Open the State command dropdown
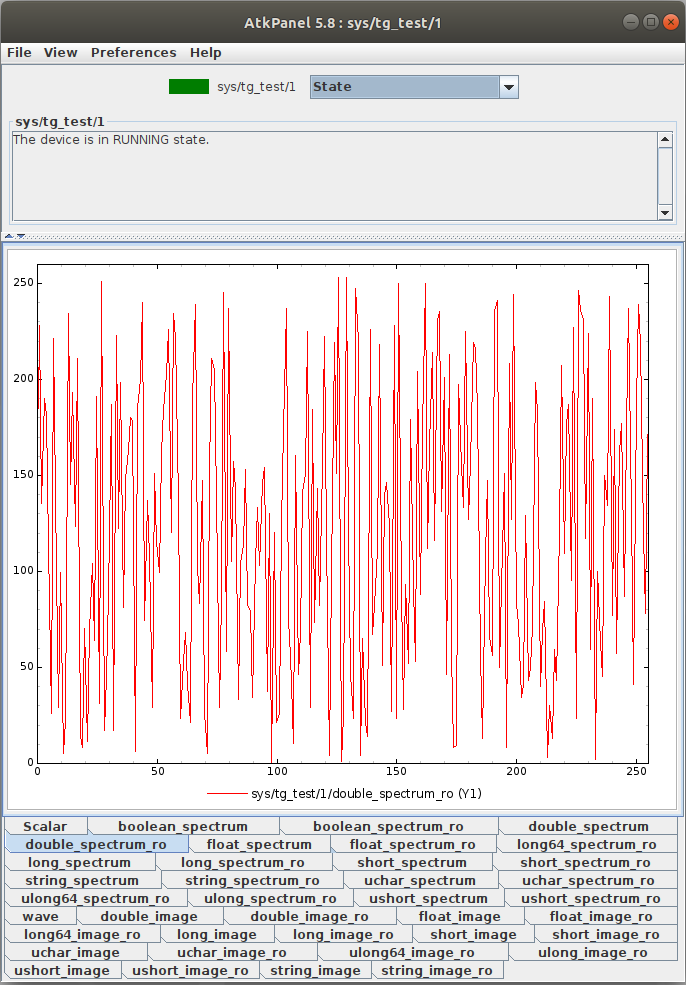This screenshot has width=686, height=985. (x=414, y=87)
